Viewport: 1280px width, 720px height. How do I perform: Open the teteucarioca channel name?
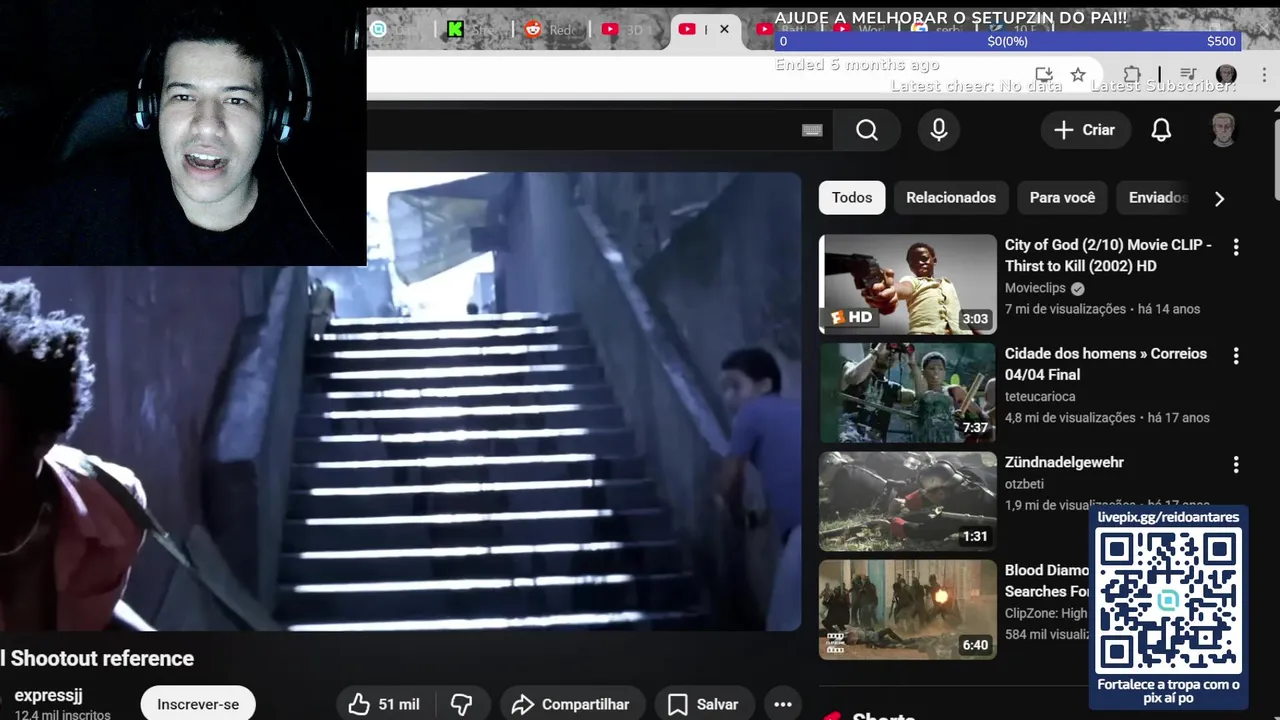click(x=1040, y=396)
